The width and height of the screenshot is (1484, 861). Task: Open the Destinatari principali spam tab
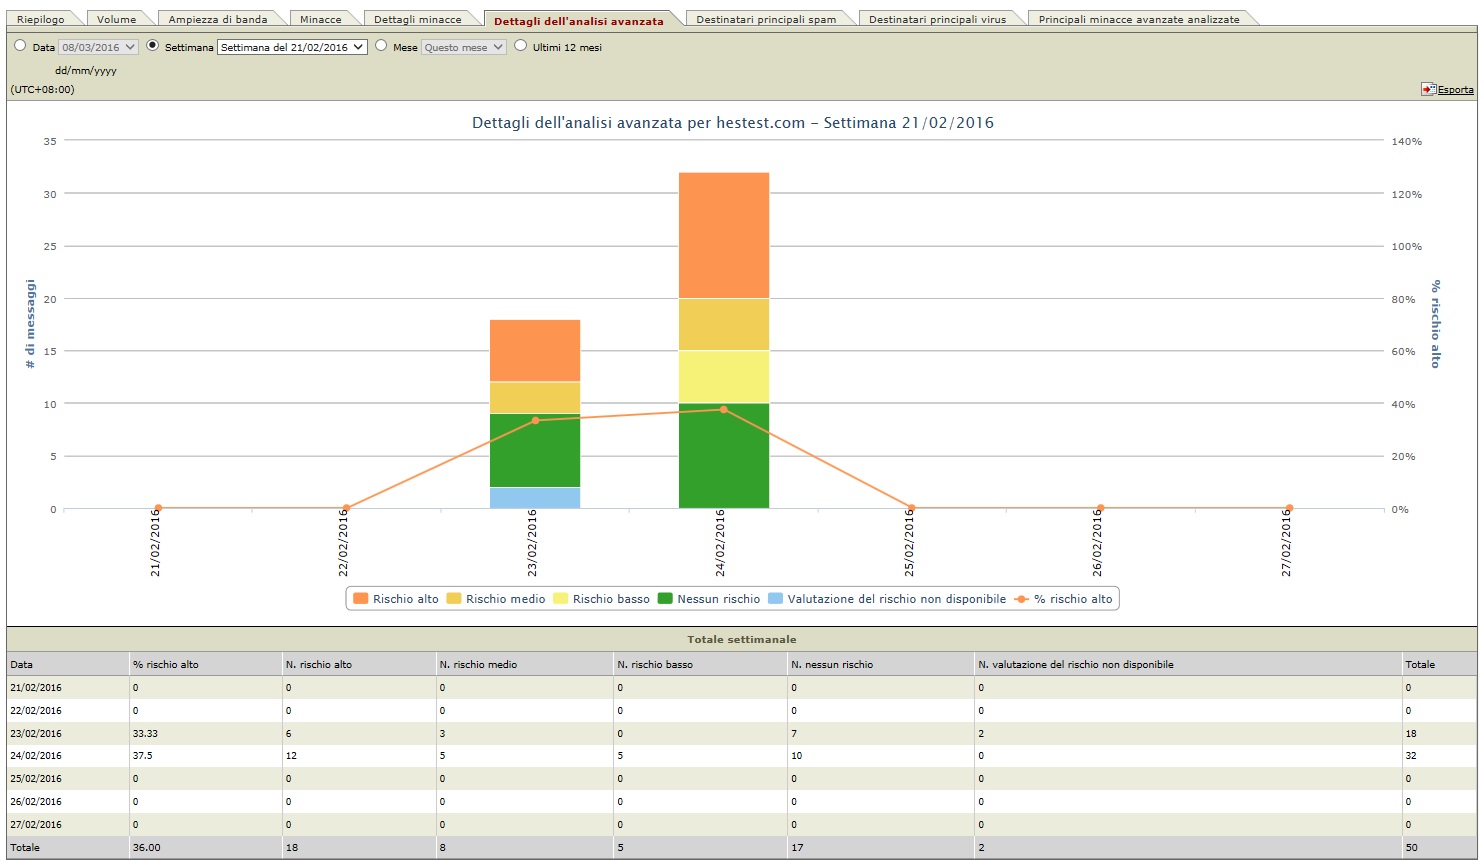(x=766, y=19)
